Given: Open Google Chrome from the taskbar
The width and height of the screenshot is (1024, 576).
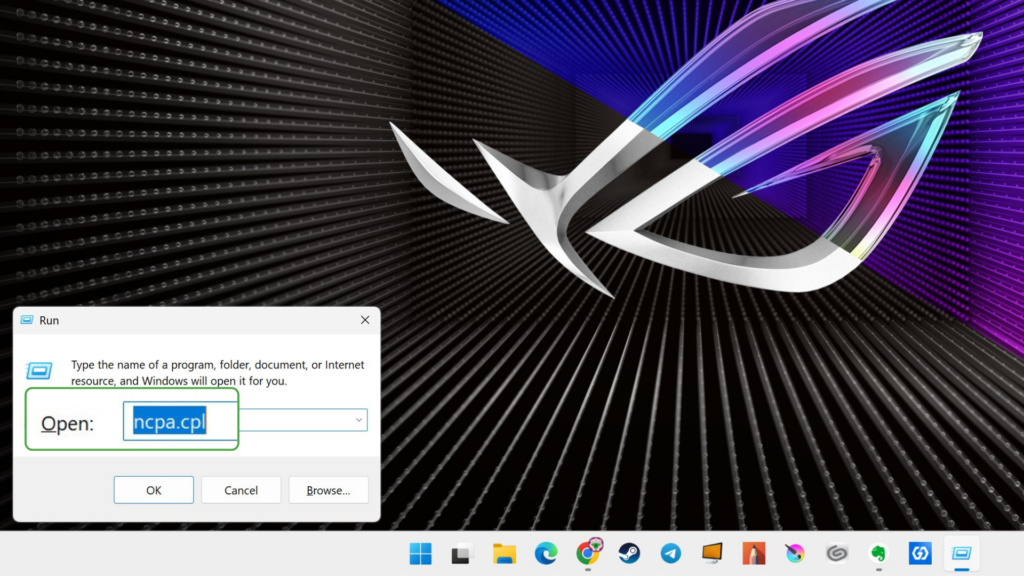Looking at the screenshot, I should pos(588,554).
